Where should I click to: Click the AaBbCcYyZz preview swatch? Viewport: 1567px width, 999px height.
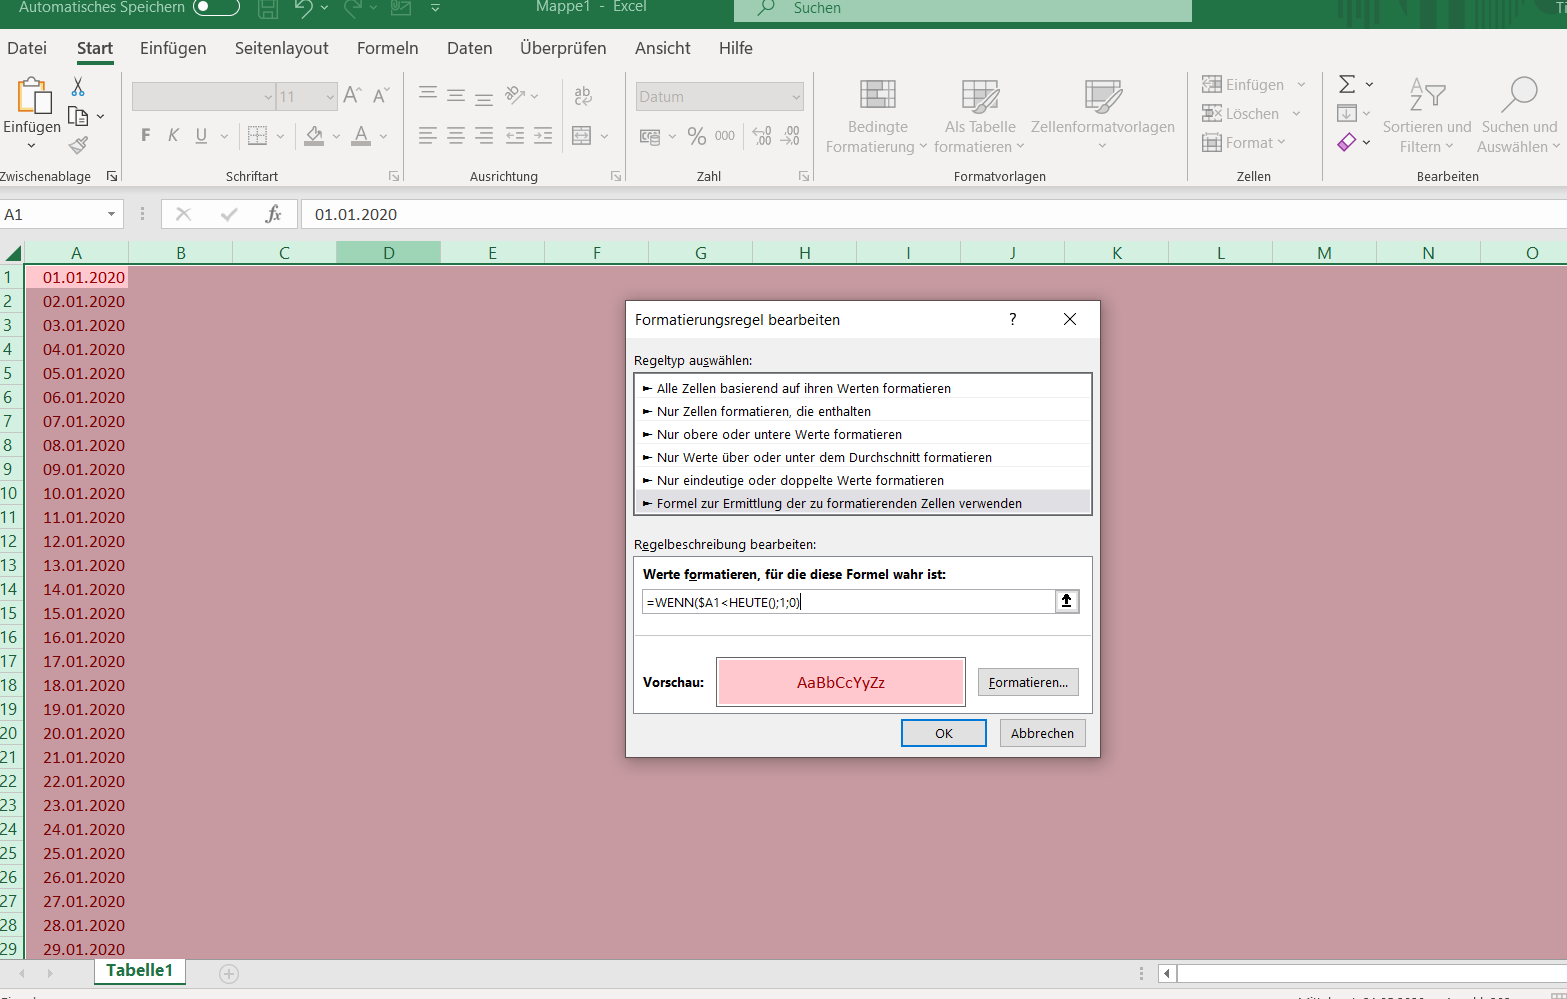pos(841,682)
